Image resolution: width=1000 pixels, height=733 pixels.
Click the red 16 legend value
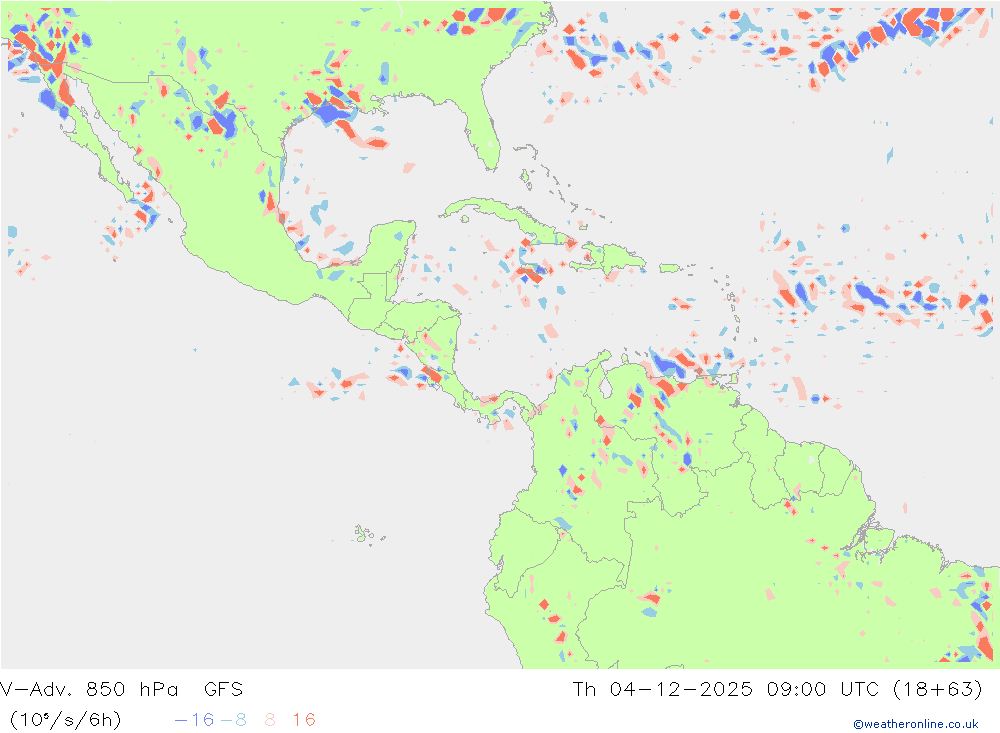coord(304,720)
